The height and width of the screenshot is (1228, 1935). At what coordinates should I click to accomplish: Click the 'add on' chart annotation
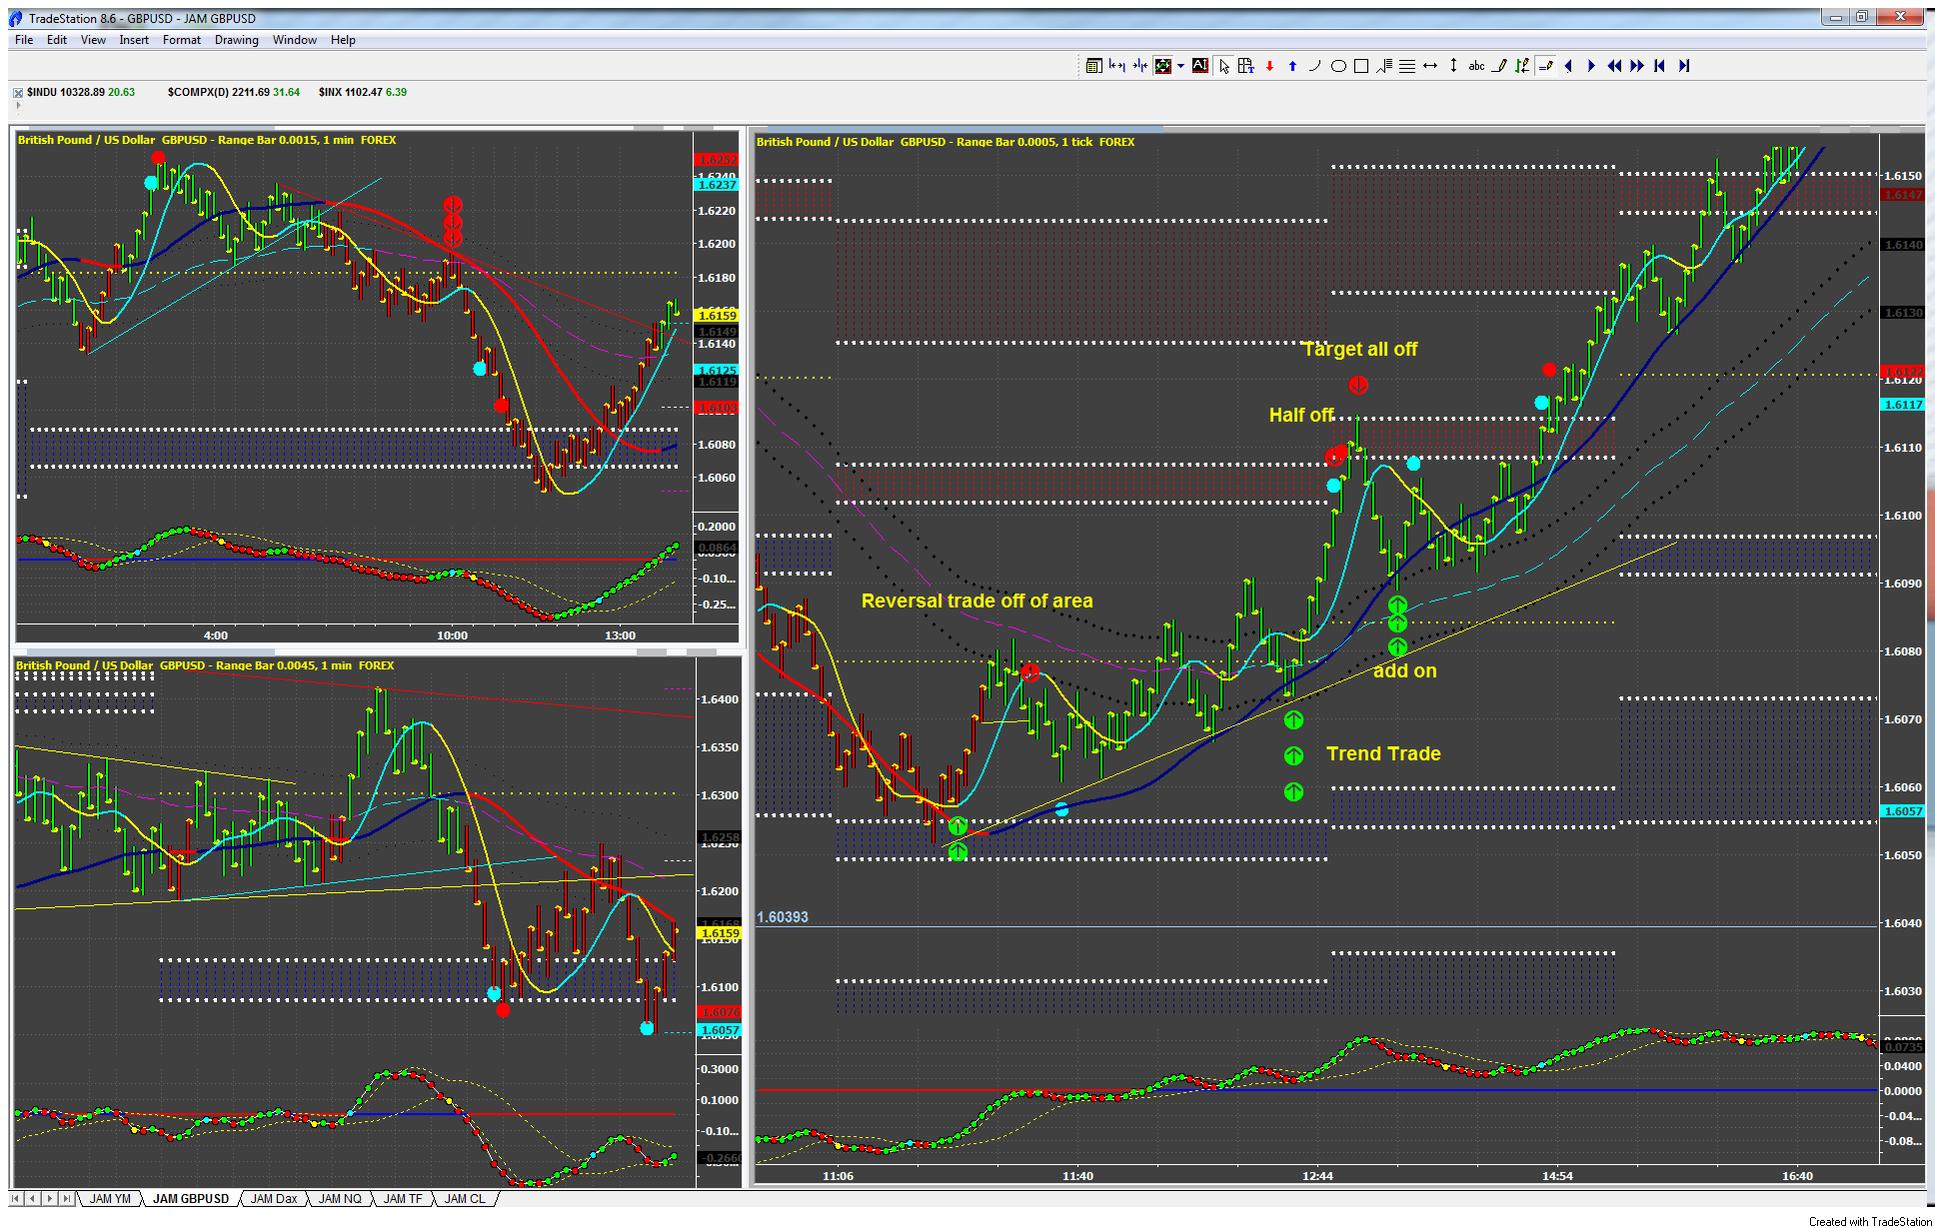[x=1405, y=671]
